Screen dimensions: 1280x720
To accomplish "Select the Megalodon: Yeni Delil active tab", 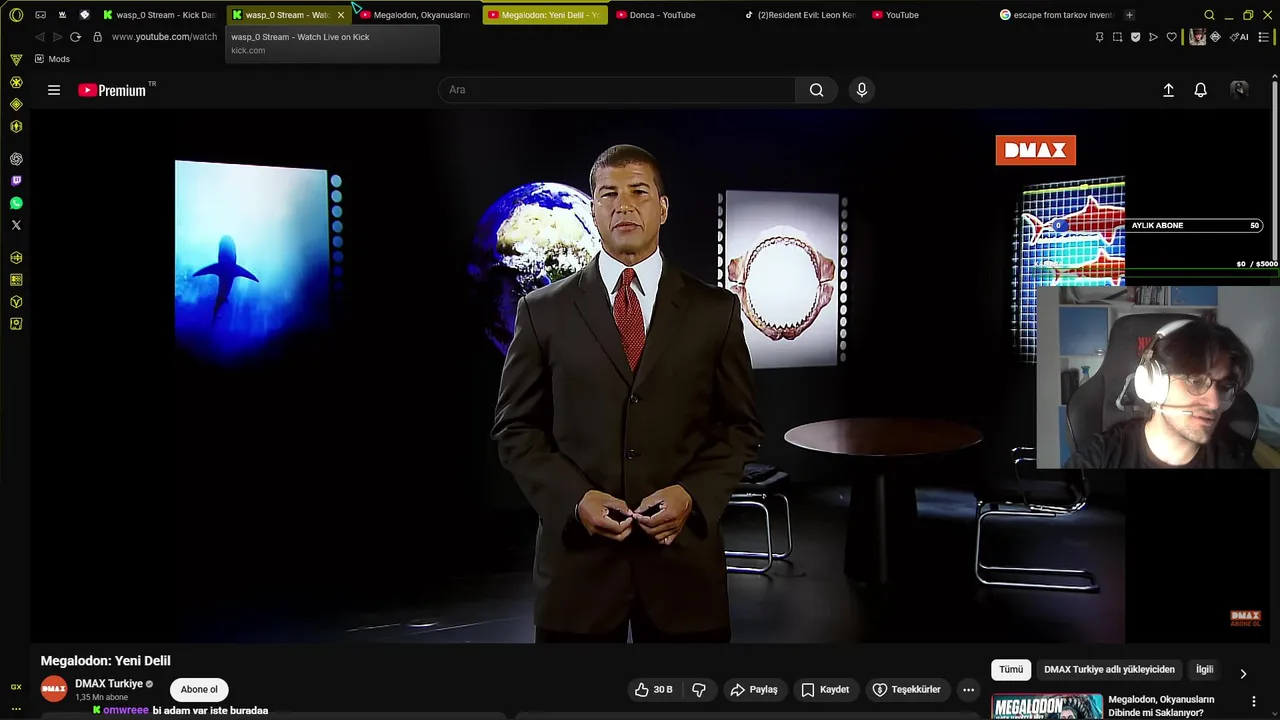I will (544, 15).
